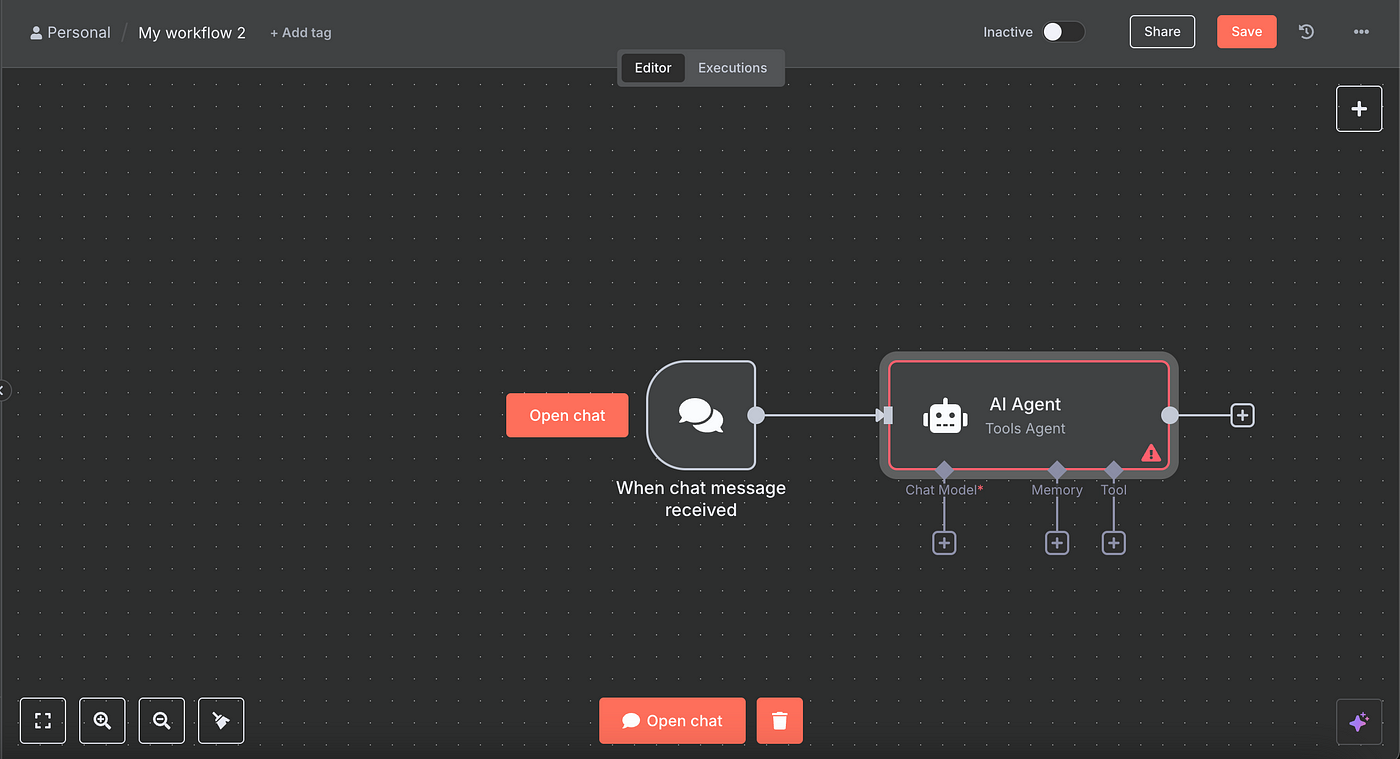Open workflow history clock icon
The image size is (1400, 759).
1306,32
